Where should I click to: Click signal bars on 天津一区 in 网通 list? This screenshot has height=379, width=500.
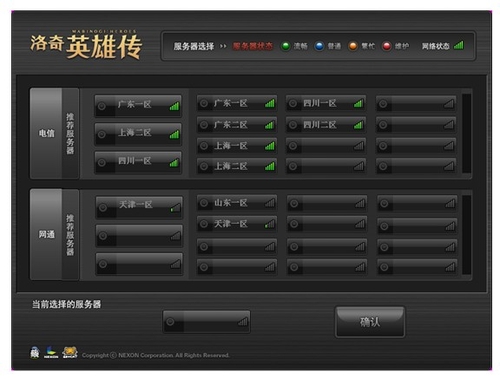[x=270, y=224]
